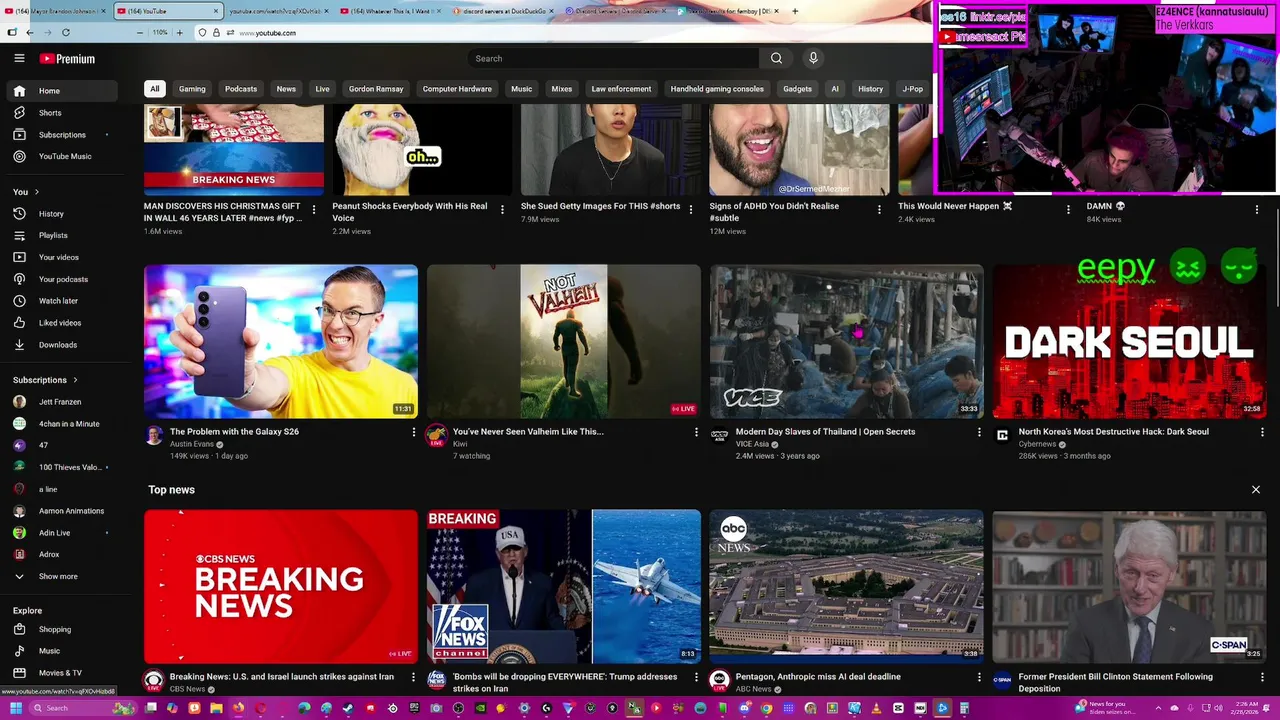Open the Galaxy S26 video title
Screen dimensions: 1280x720
coord(234,432)
